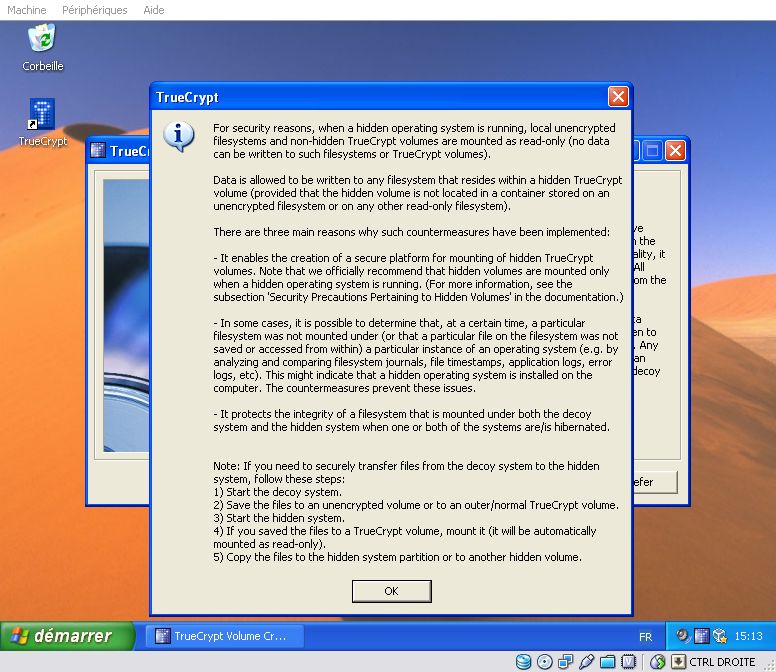Select the Corbeille desktop icon
The width and height of the screenshot is (776, 672).
[43, 48]
